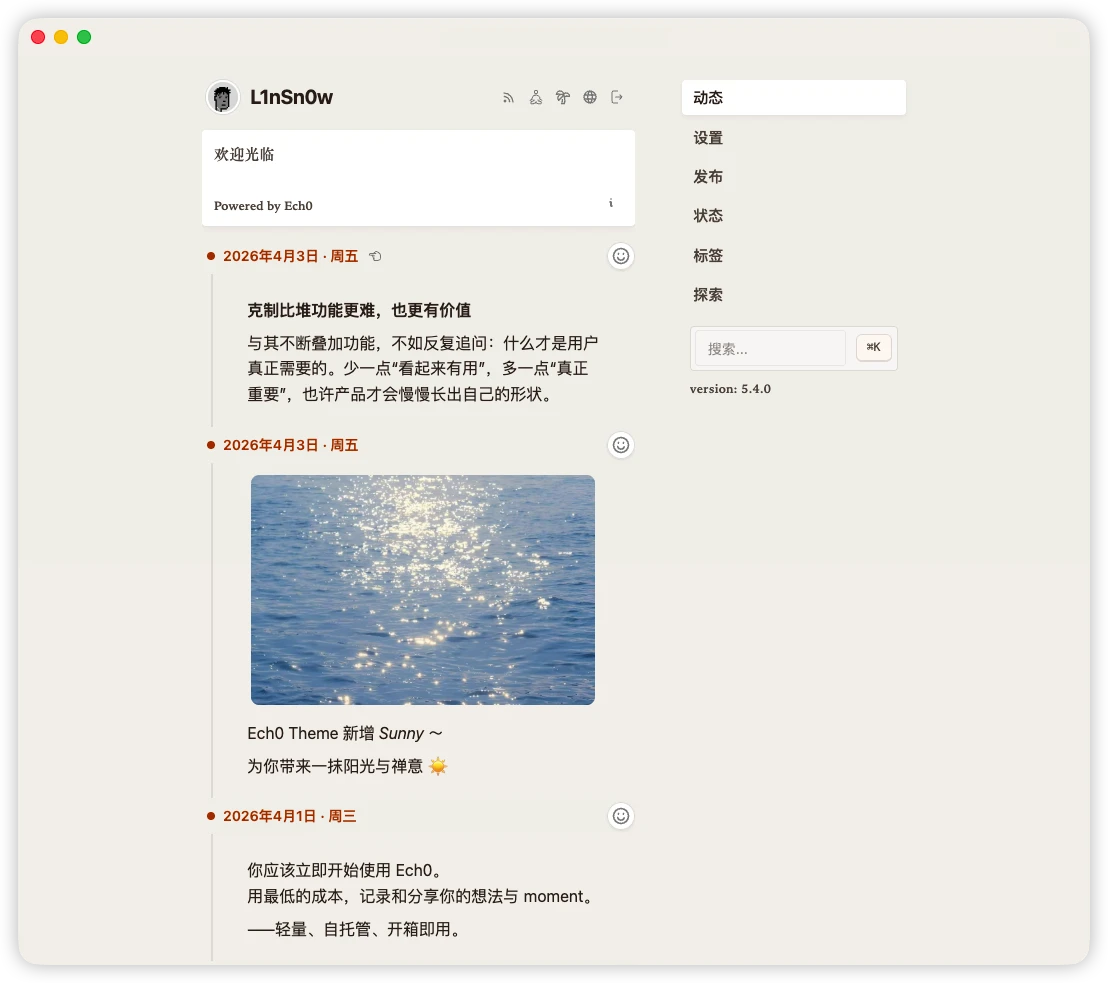Select the 动态 menu item
The image size is (1108, 983).
pos(794,98)
